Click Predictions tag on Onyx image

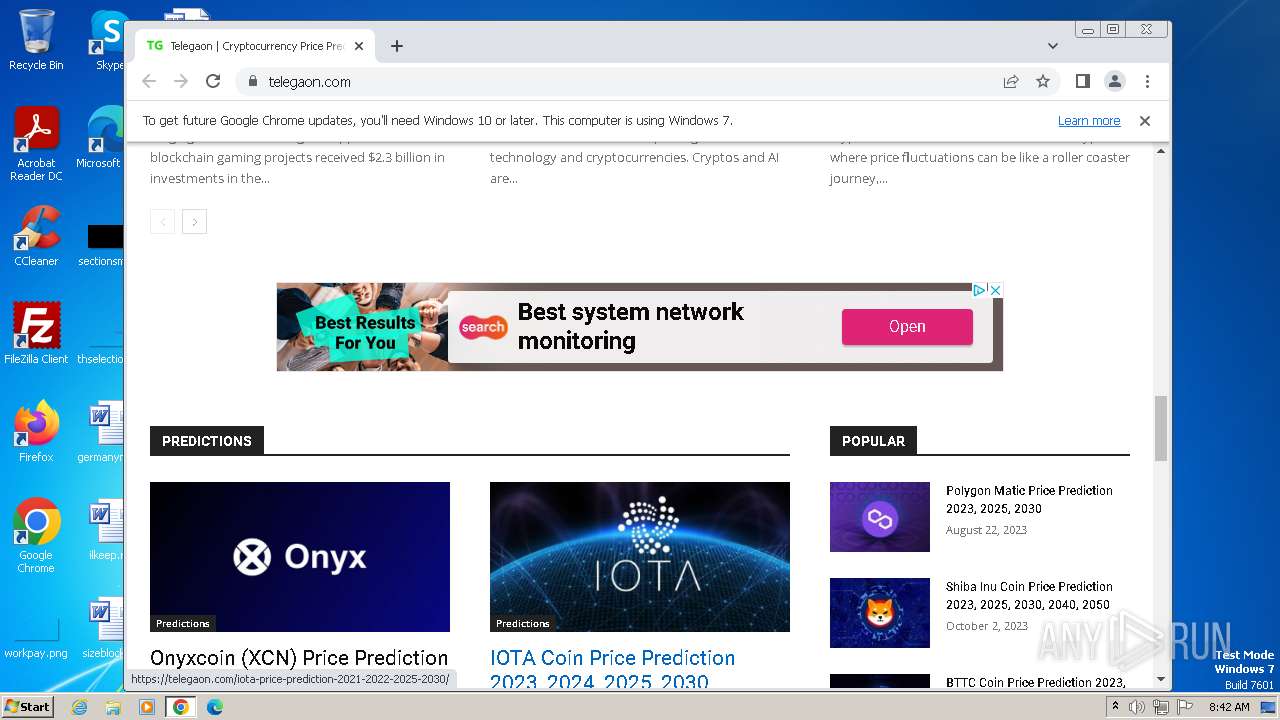click(183, 623)
